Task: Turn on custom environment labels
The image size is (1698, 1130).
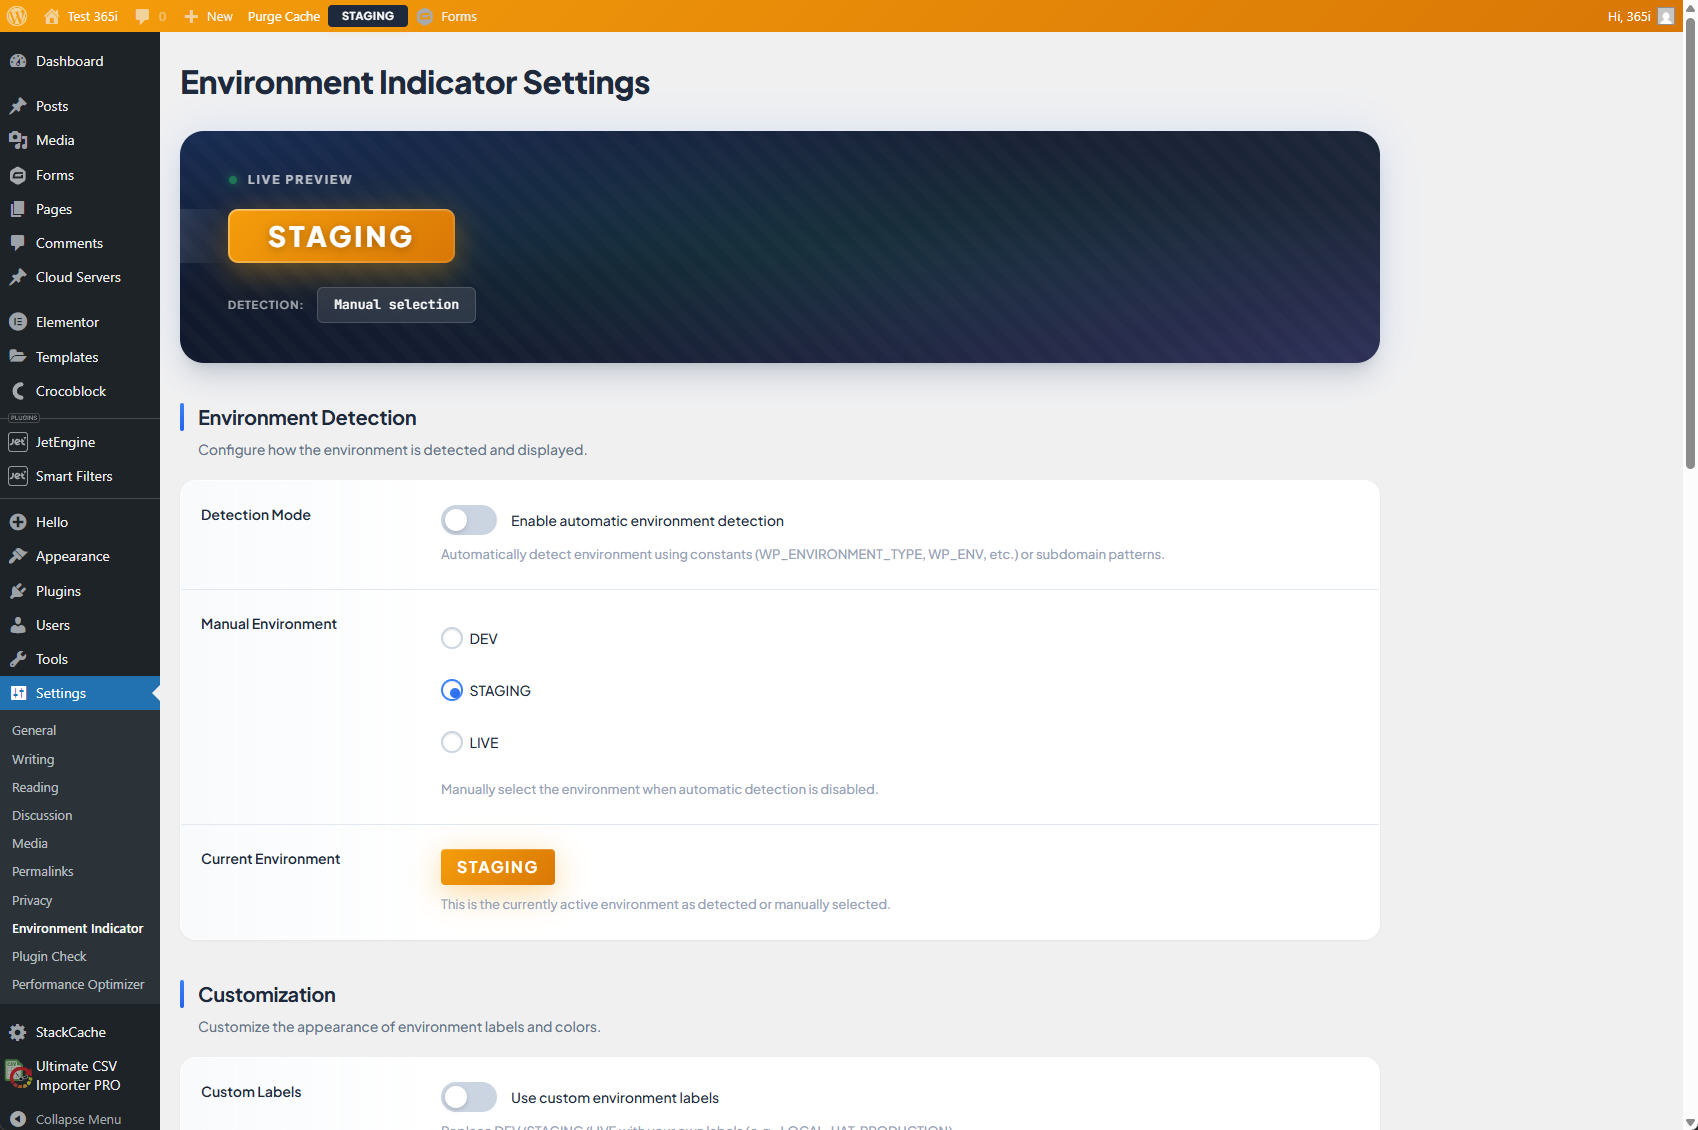Action: (x=468, y=1097)
